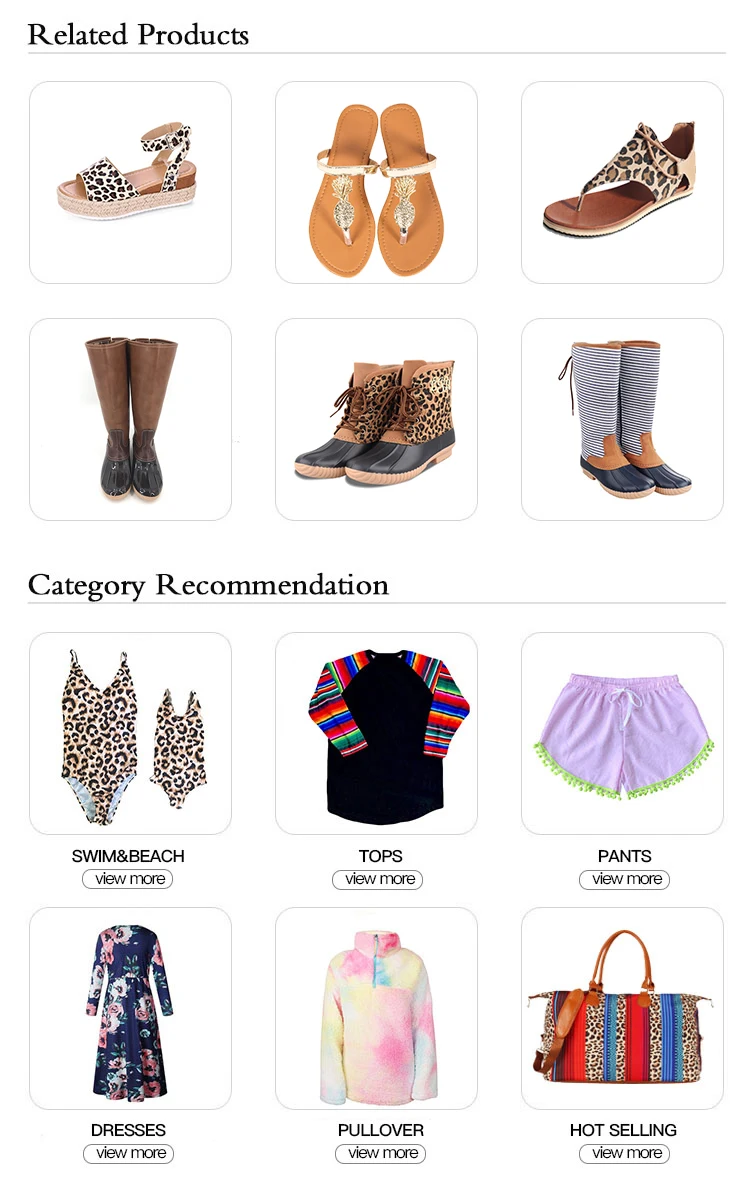Select the striped tall duck boots
750x1190 pixels.
pyautogui.click(x=622, y=419)
